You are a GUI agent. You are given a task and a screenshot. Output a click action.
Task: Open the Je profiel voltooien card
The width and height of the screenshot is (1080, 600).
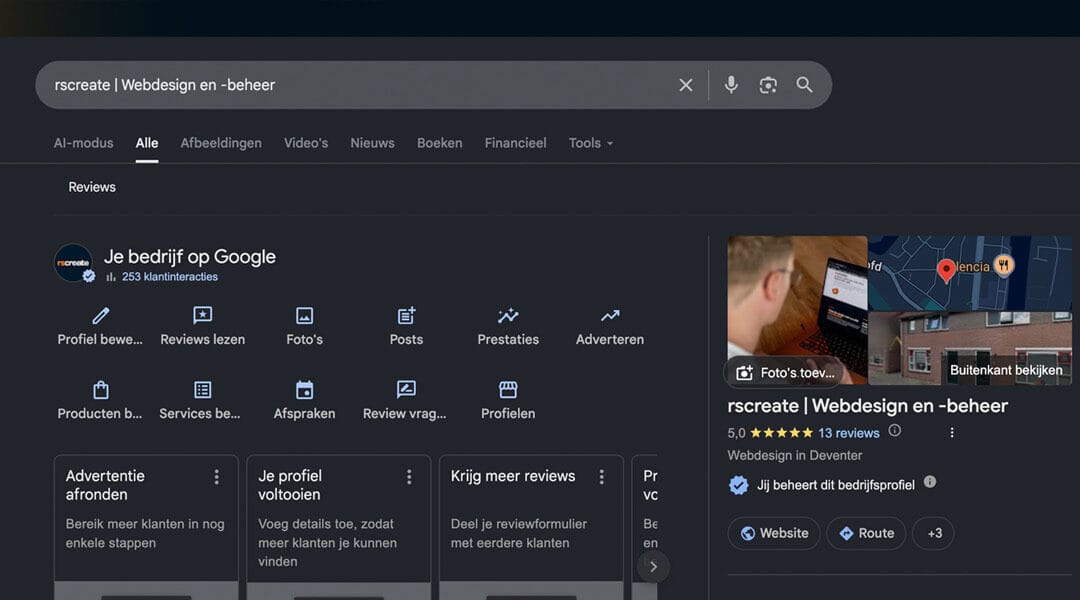click(x=338, y=527)
